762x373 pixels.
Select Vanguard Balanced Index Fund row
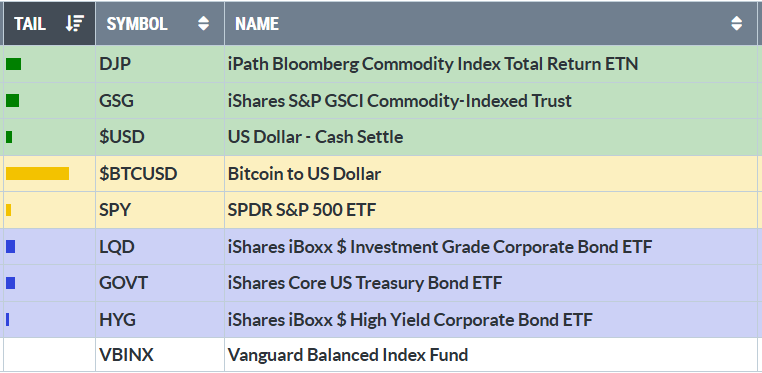click(x=380, y=355)
